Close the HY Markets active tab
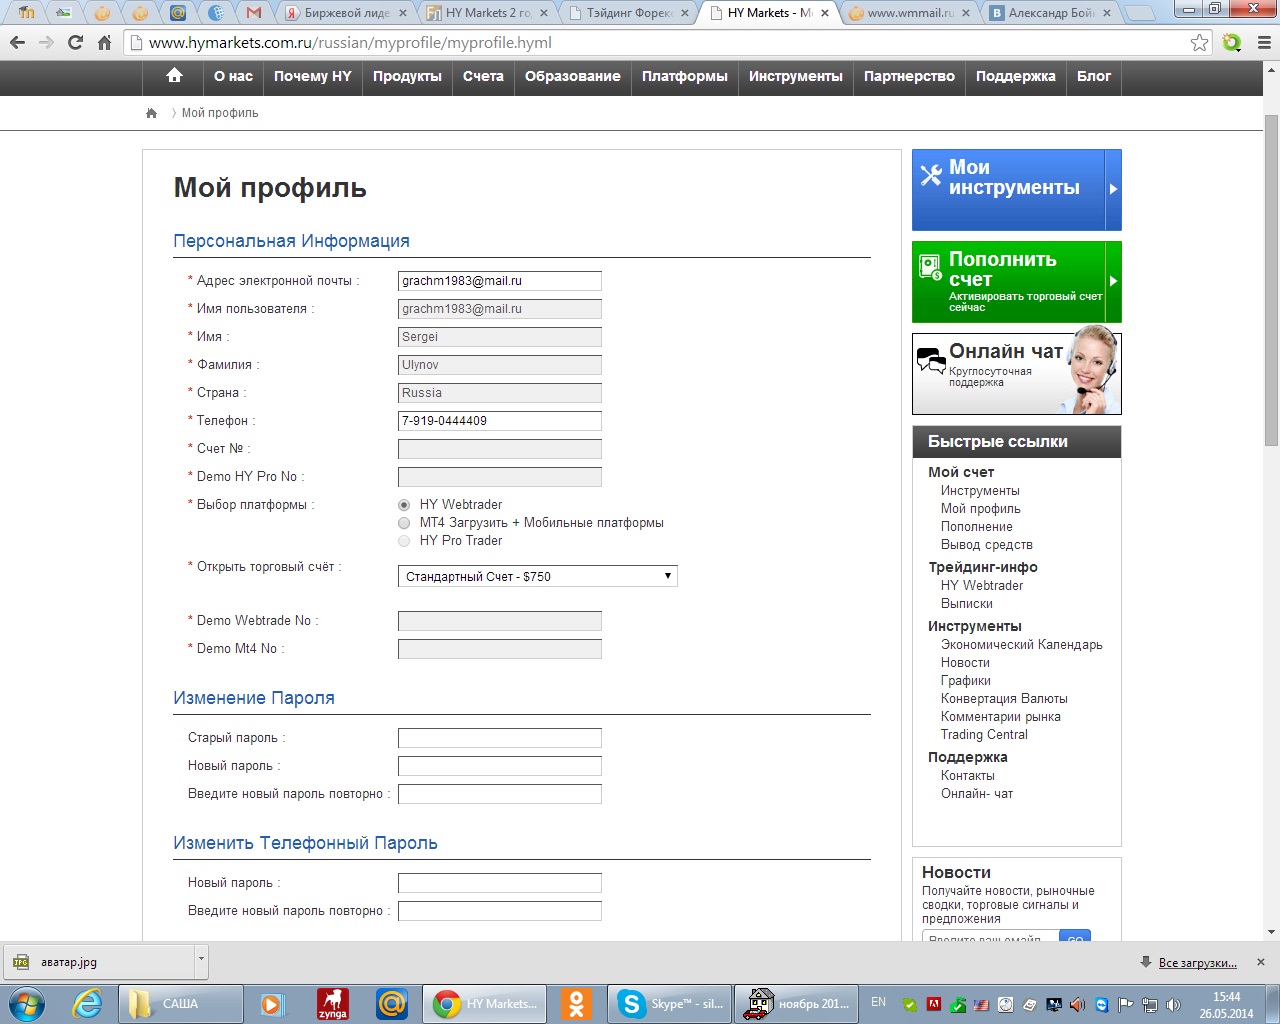Image resolution: width=1280 pixels, height=1024 pixels. (x=825, y=13)
